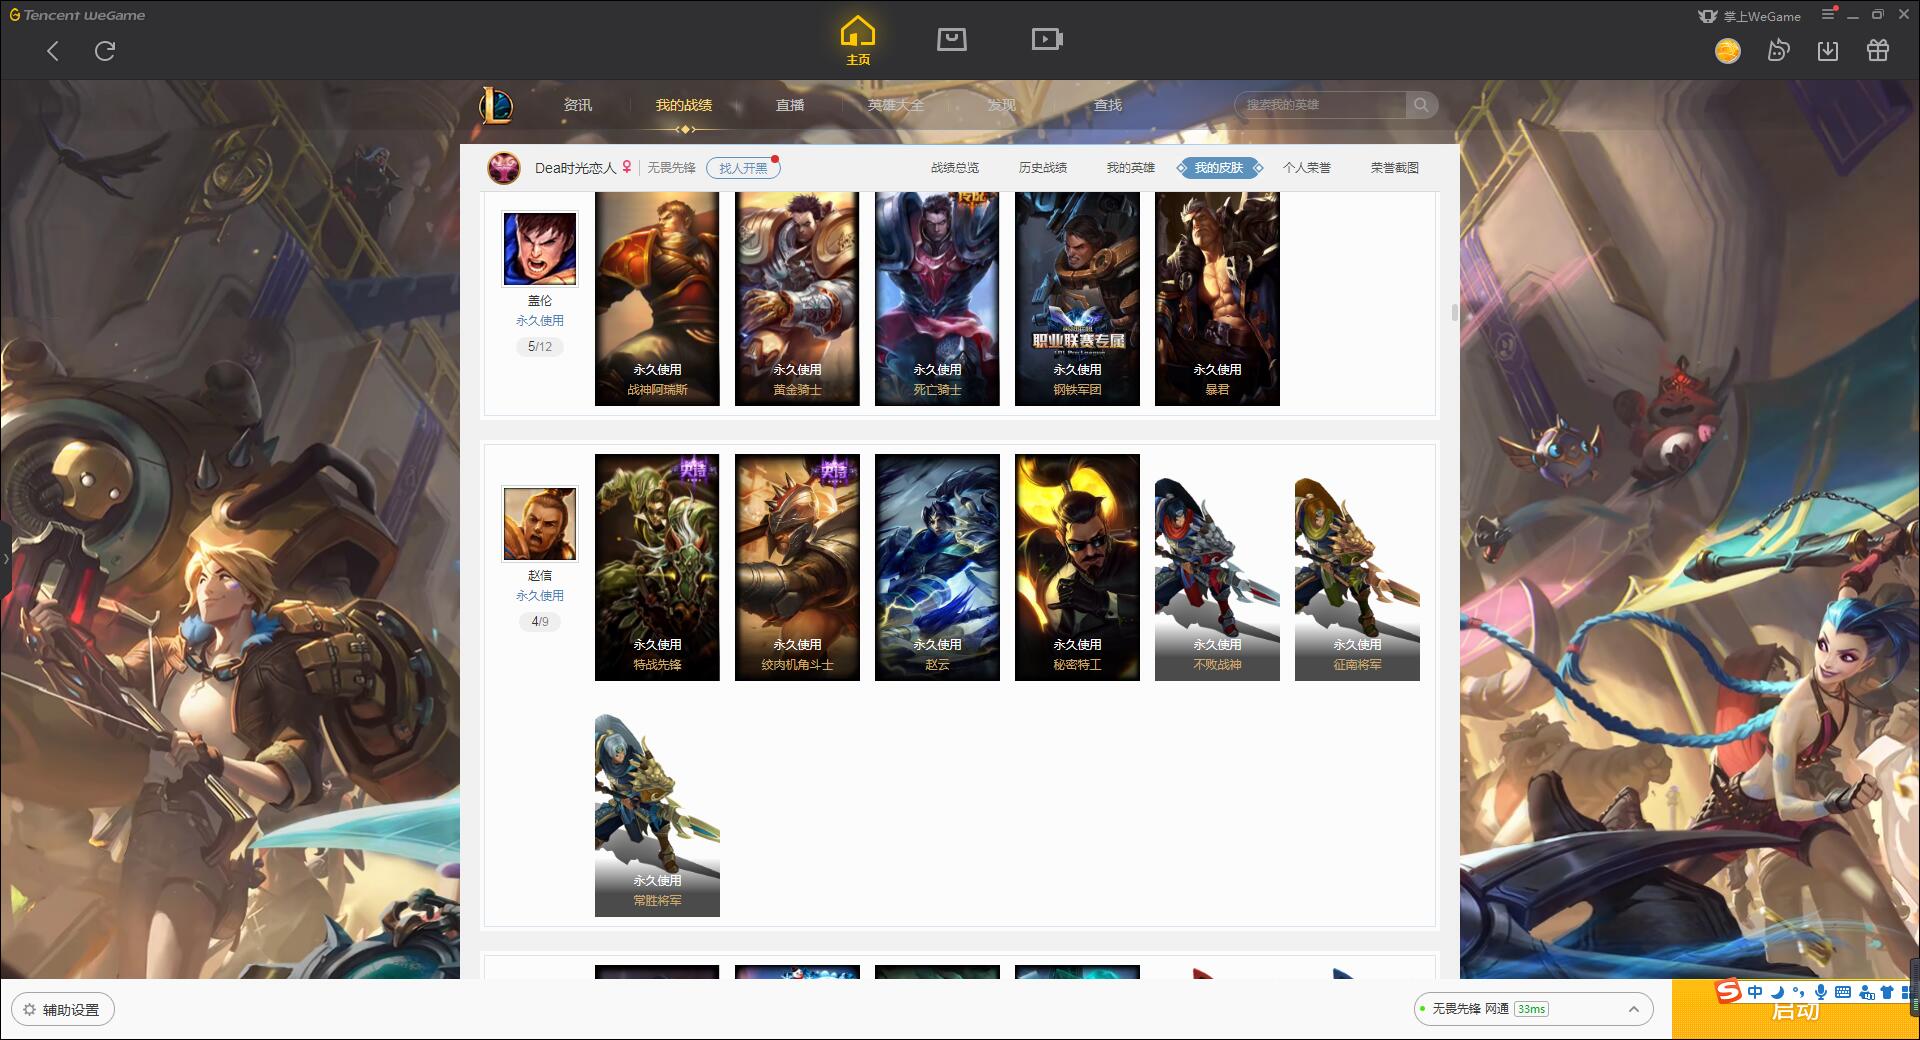Viewport: 1920px width, 1040px height.
Task: Open 辅助设置 settings button
Action: click(62, 1010)
